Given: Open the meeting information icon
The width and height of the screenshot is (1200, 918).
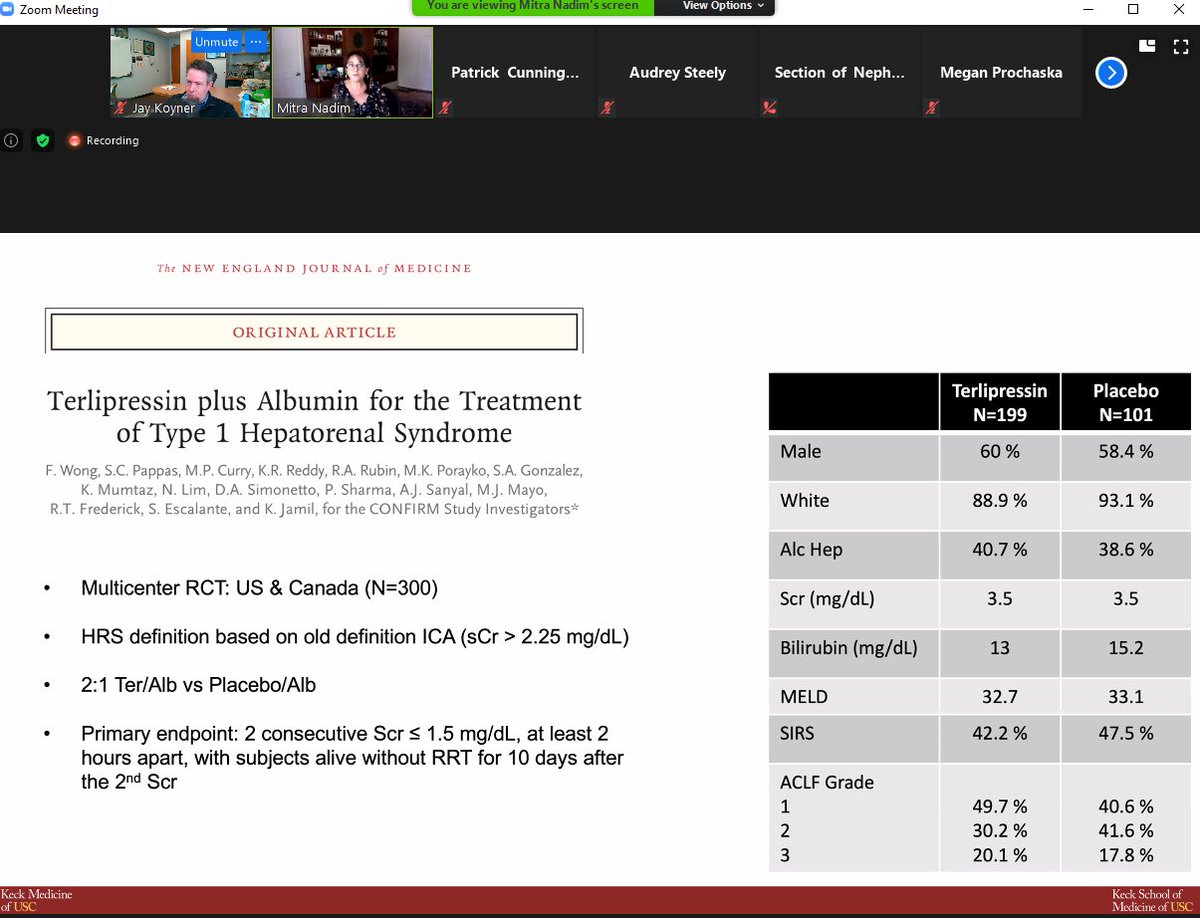Looking at the screenshot, I should (x=11, y=141).
